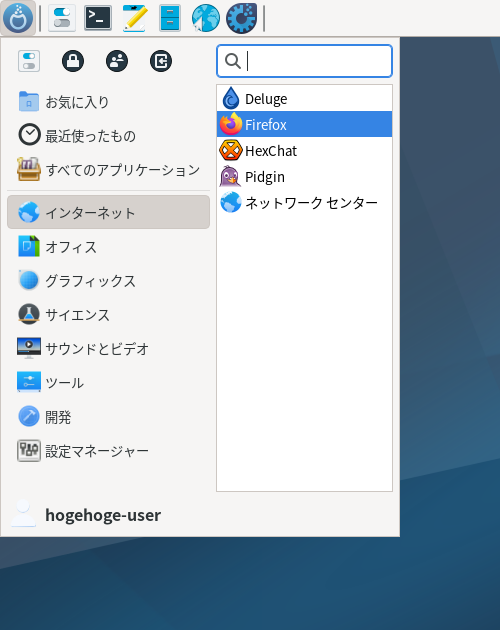
Task: Open the file manager cabinet icon
Action: [170, 18]
